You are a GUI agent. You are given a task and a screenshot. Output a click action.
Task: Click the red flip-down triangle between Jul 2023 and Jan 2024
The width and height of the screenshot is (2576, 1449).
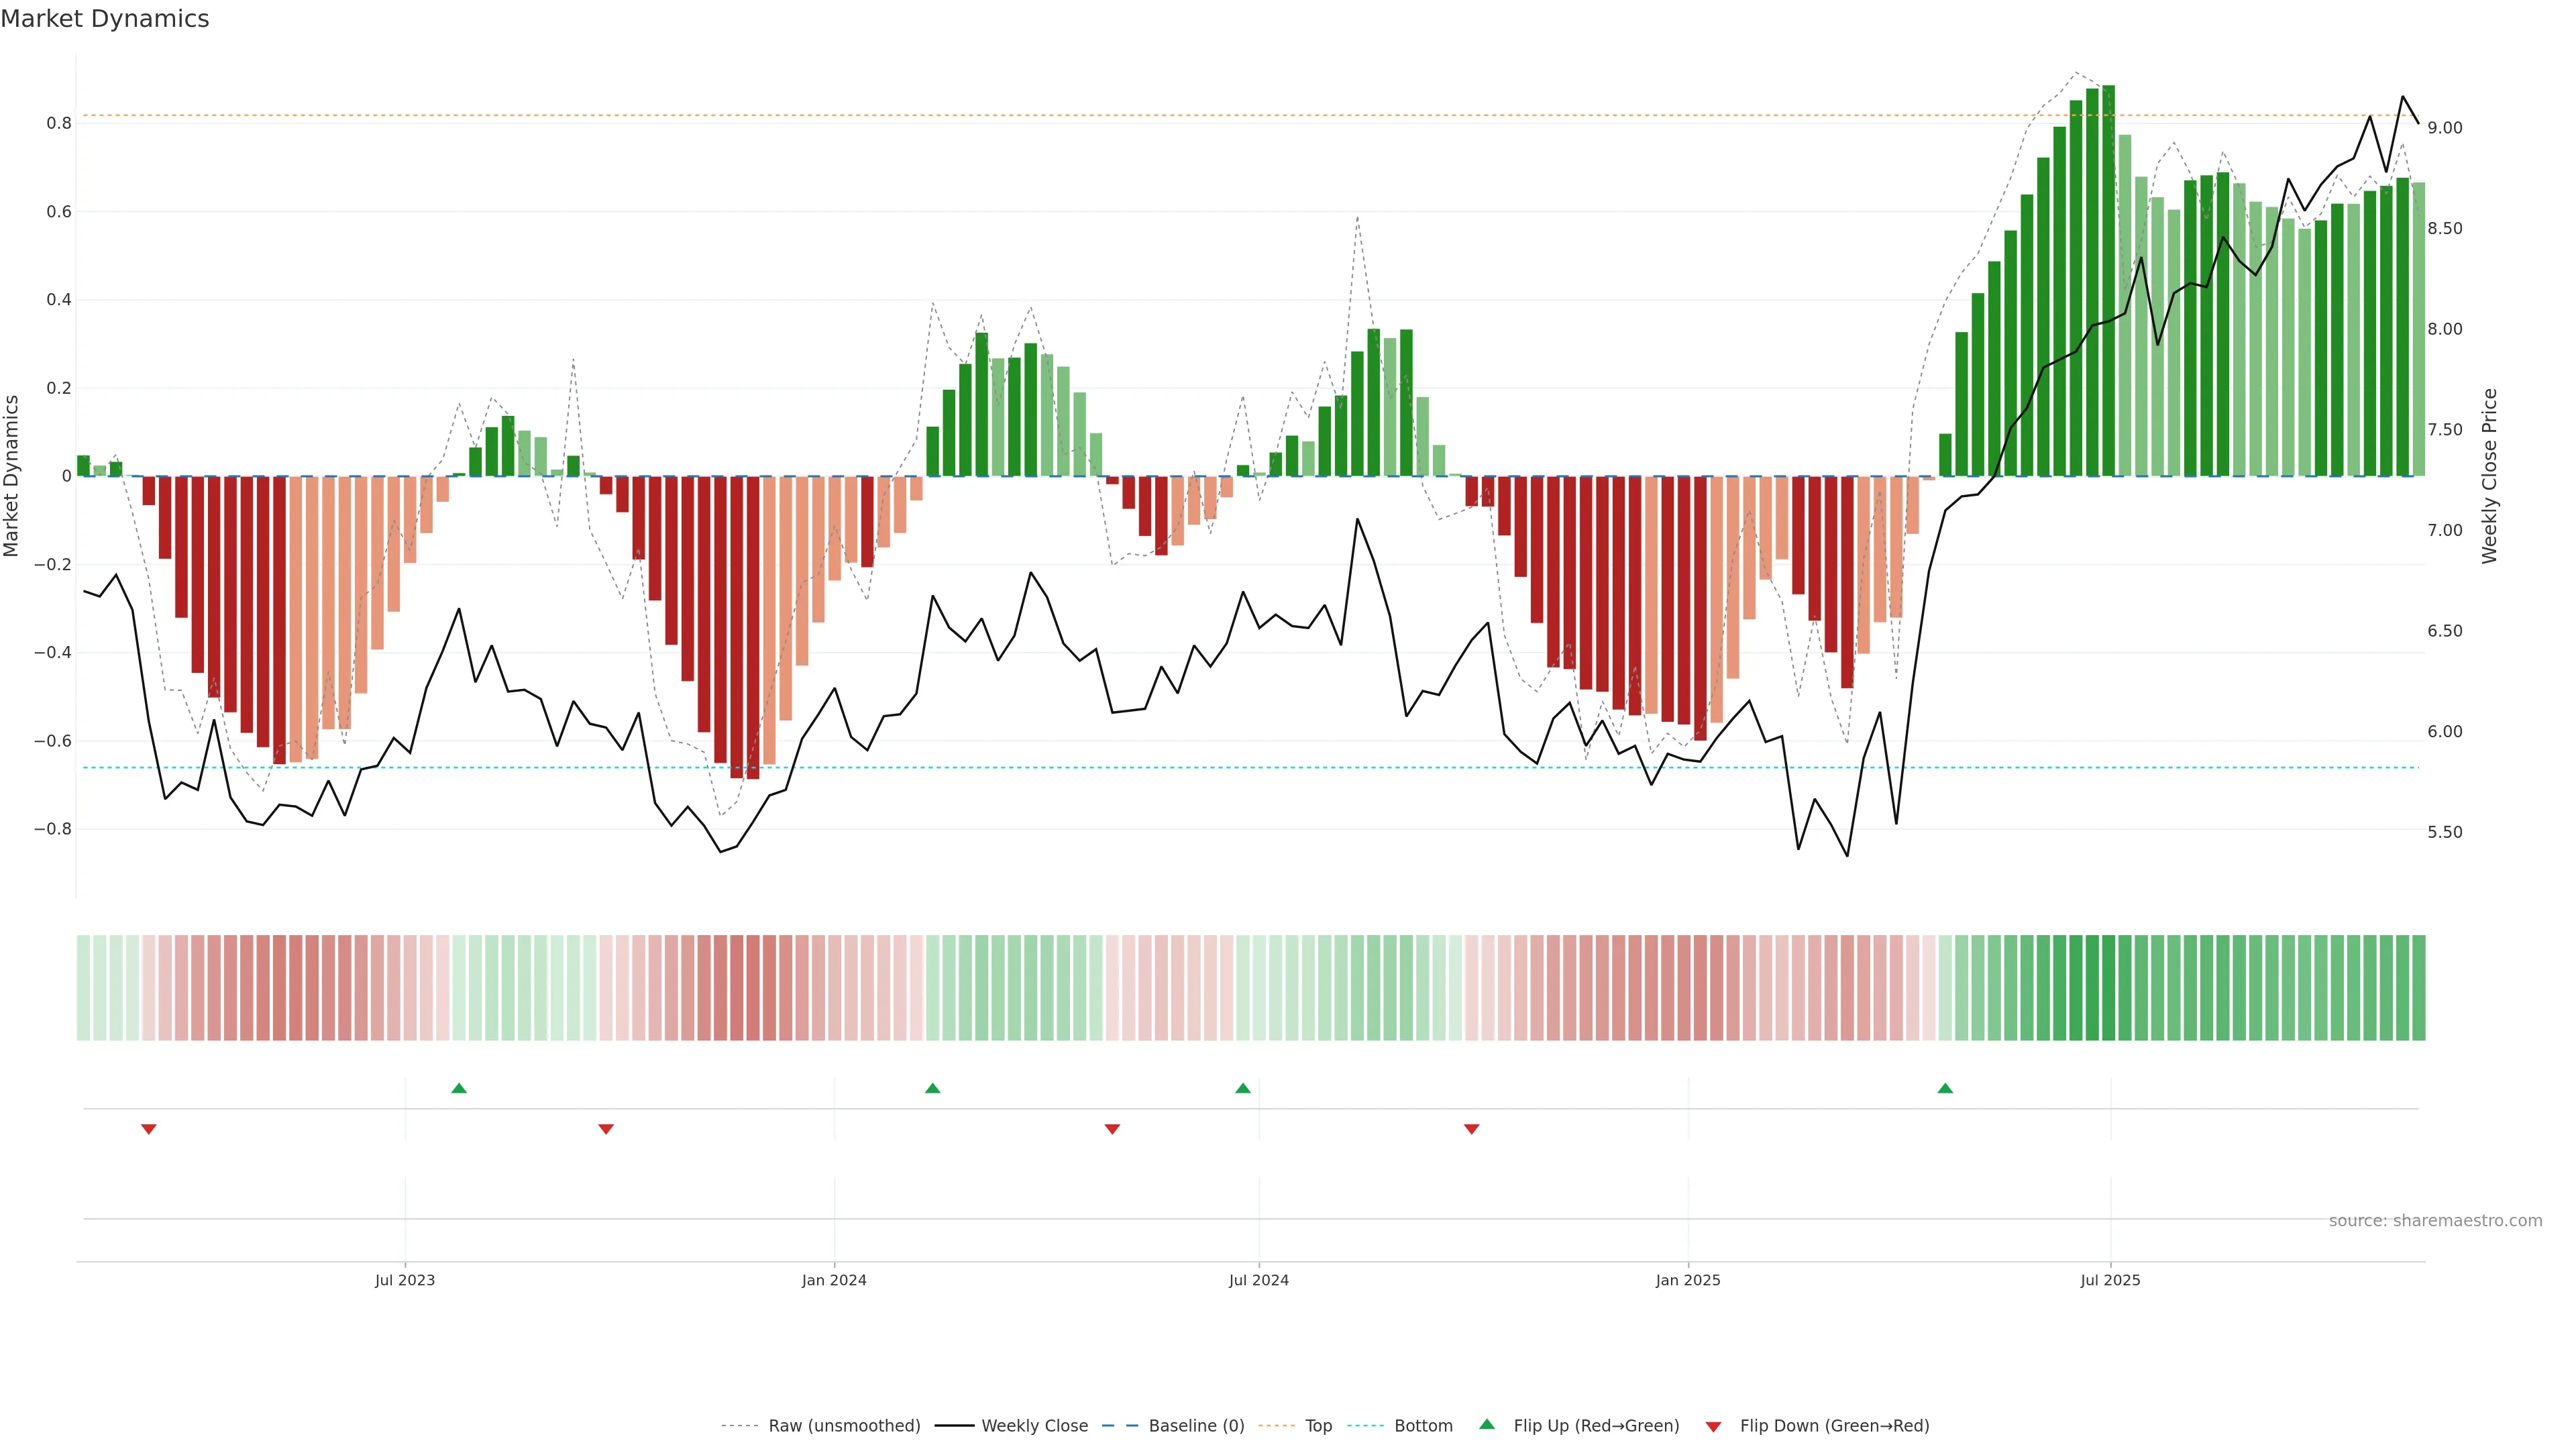[606, 1129]
